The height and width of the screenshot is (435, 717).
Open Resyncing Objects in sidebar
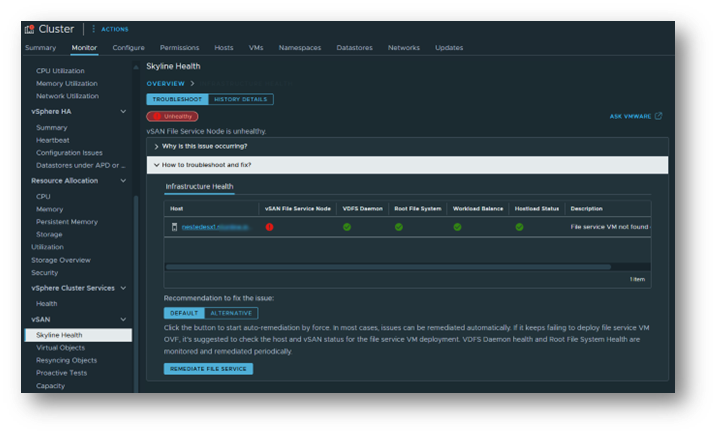coord(66,360)
